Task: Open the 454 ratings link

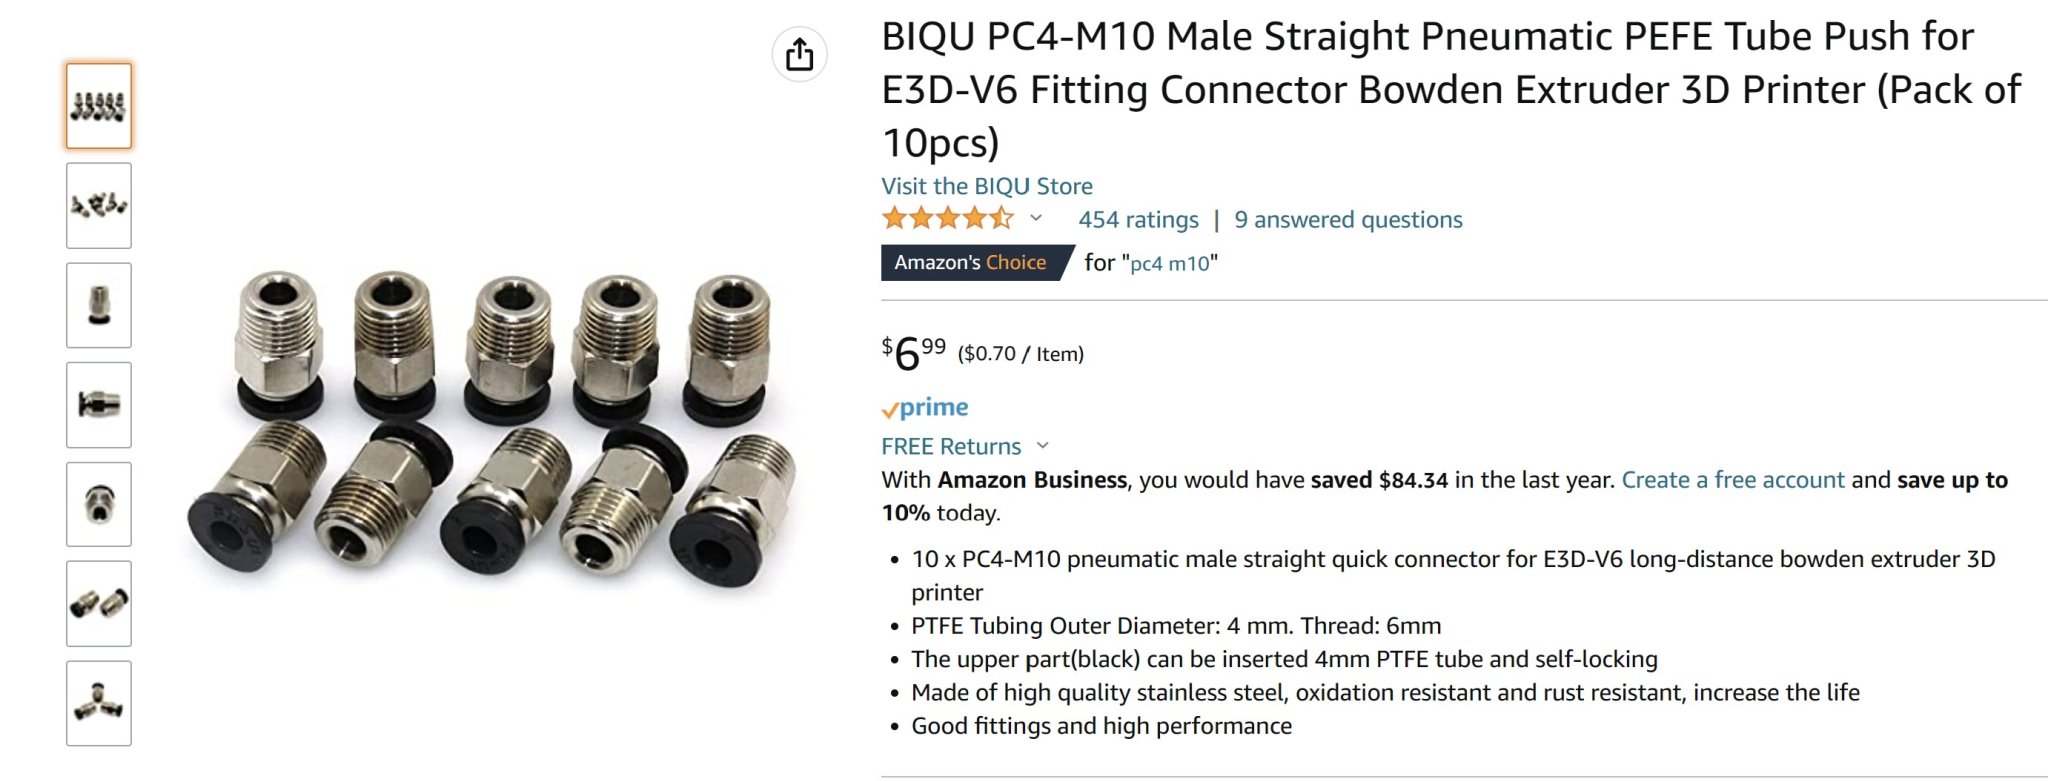Action: click(1138, 220)
